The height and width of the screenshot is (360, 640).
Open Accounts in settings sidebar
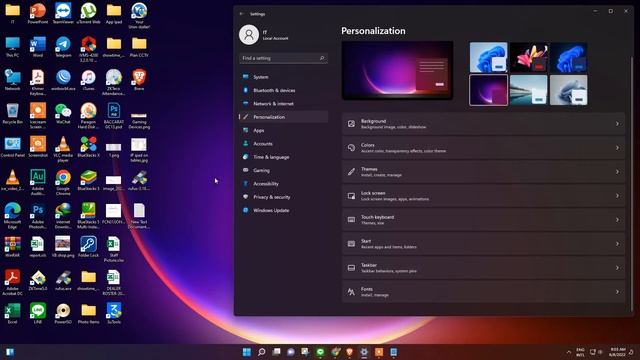[x=283, y=144]
